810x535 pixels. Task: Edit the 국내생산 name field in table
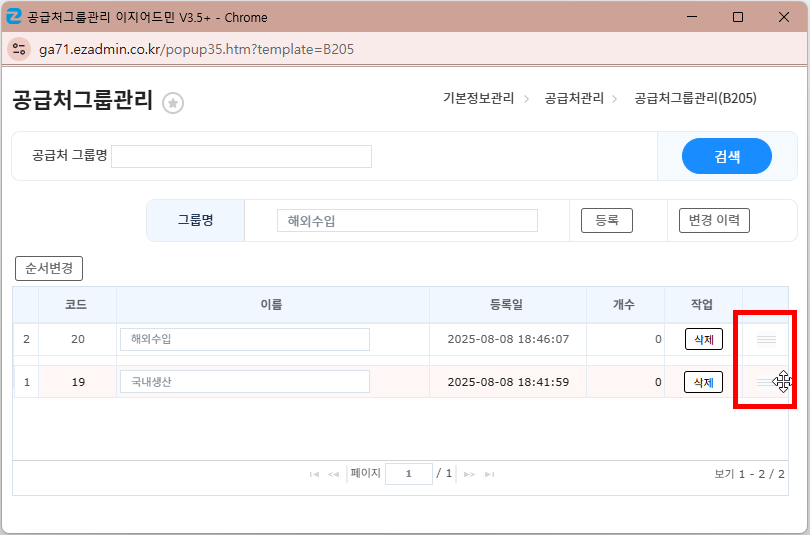pos(244,382)
